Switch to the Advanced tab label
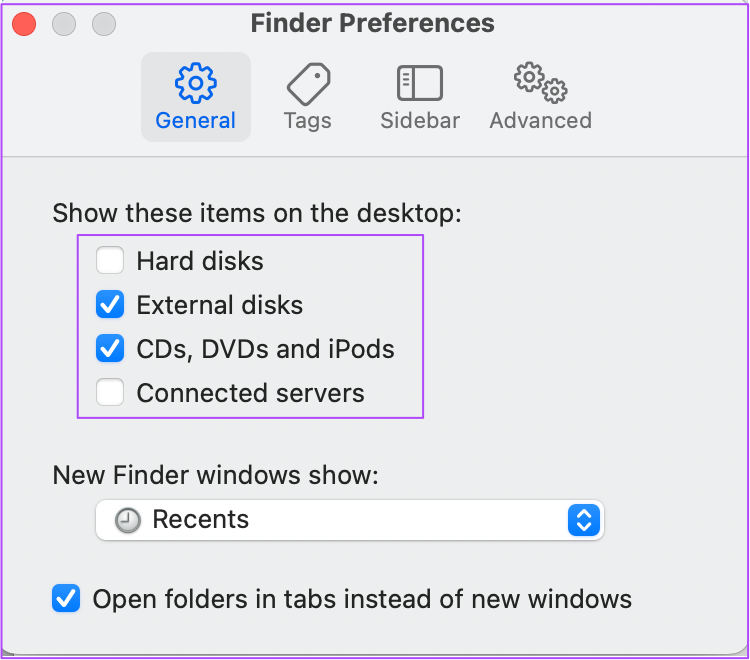Viewport: 750px width, 660px height. pos(540,121)
